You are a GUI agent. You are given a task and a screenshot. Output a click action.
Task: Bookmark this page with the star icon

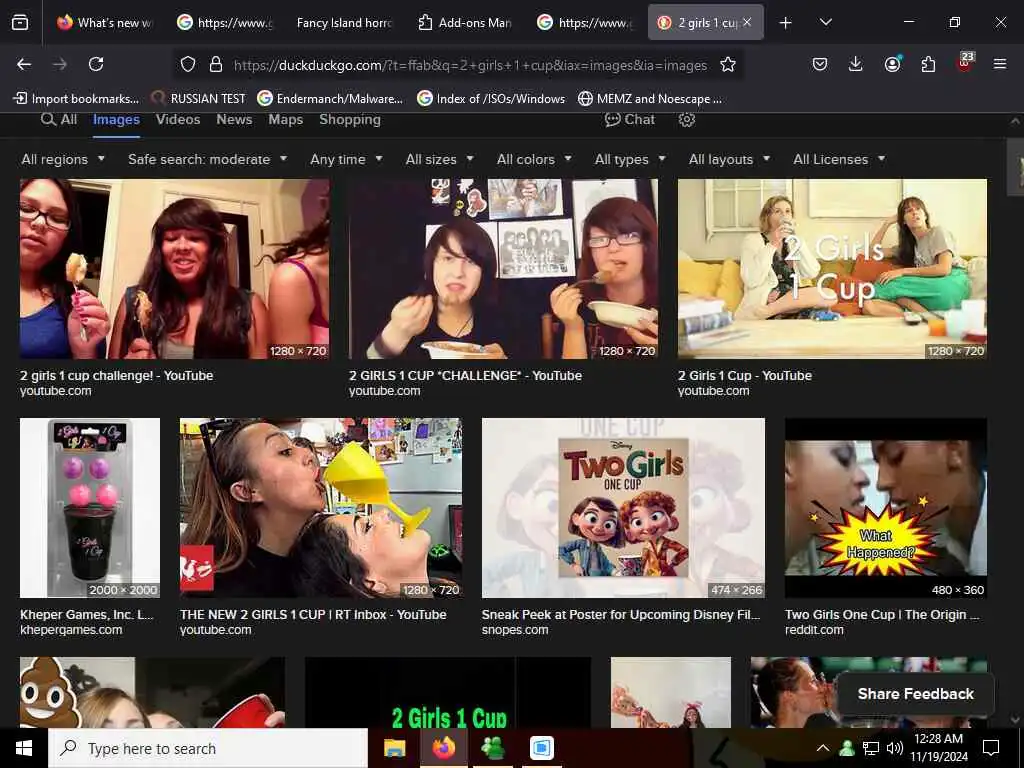728,64
